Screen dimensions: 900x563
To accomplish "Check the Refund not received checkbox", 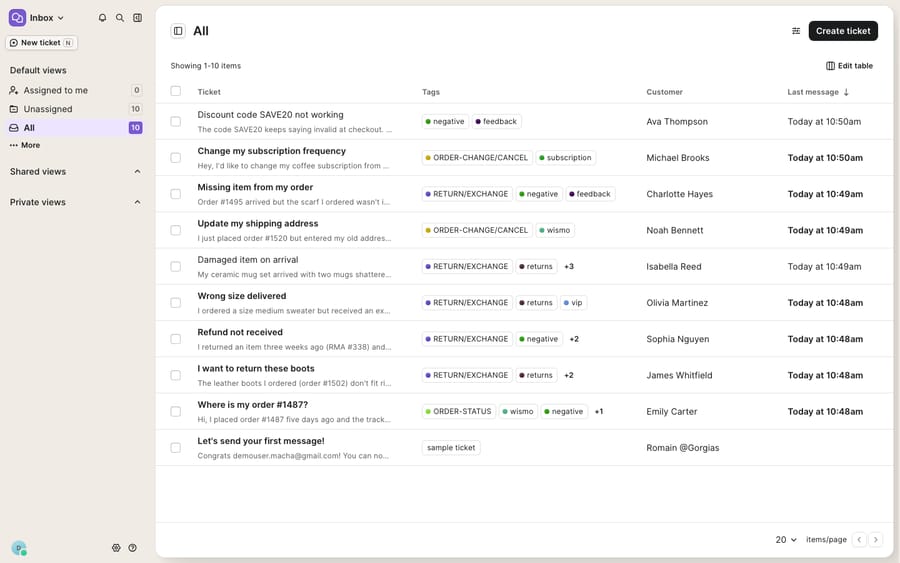I will 176,339.
